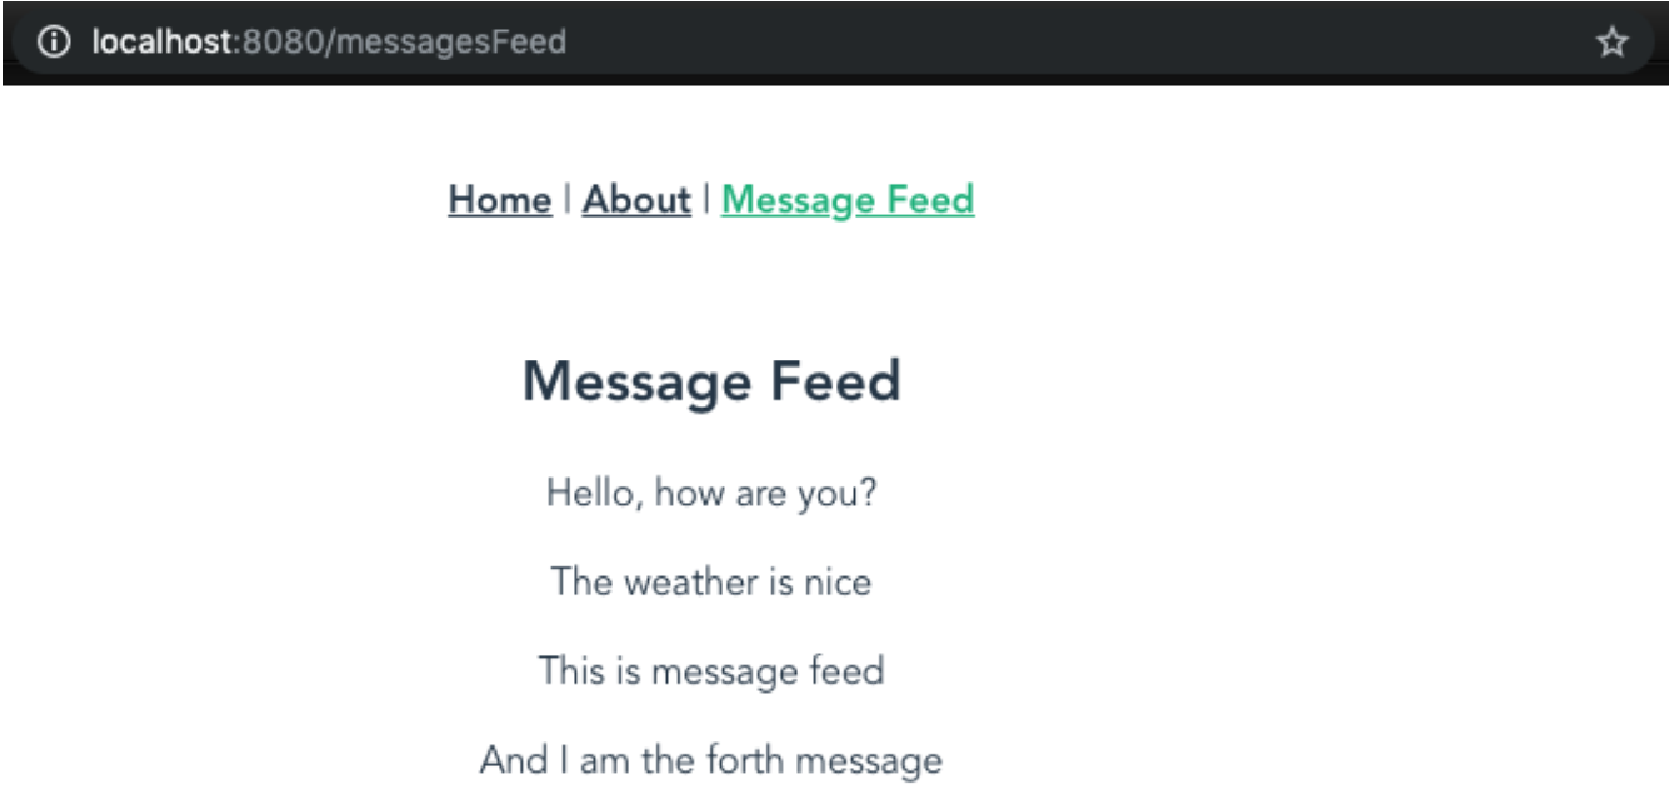Click the '/messagesFeed' path in the URL
The height and width of the screenshot is (812, 1673).
[446, 42]
